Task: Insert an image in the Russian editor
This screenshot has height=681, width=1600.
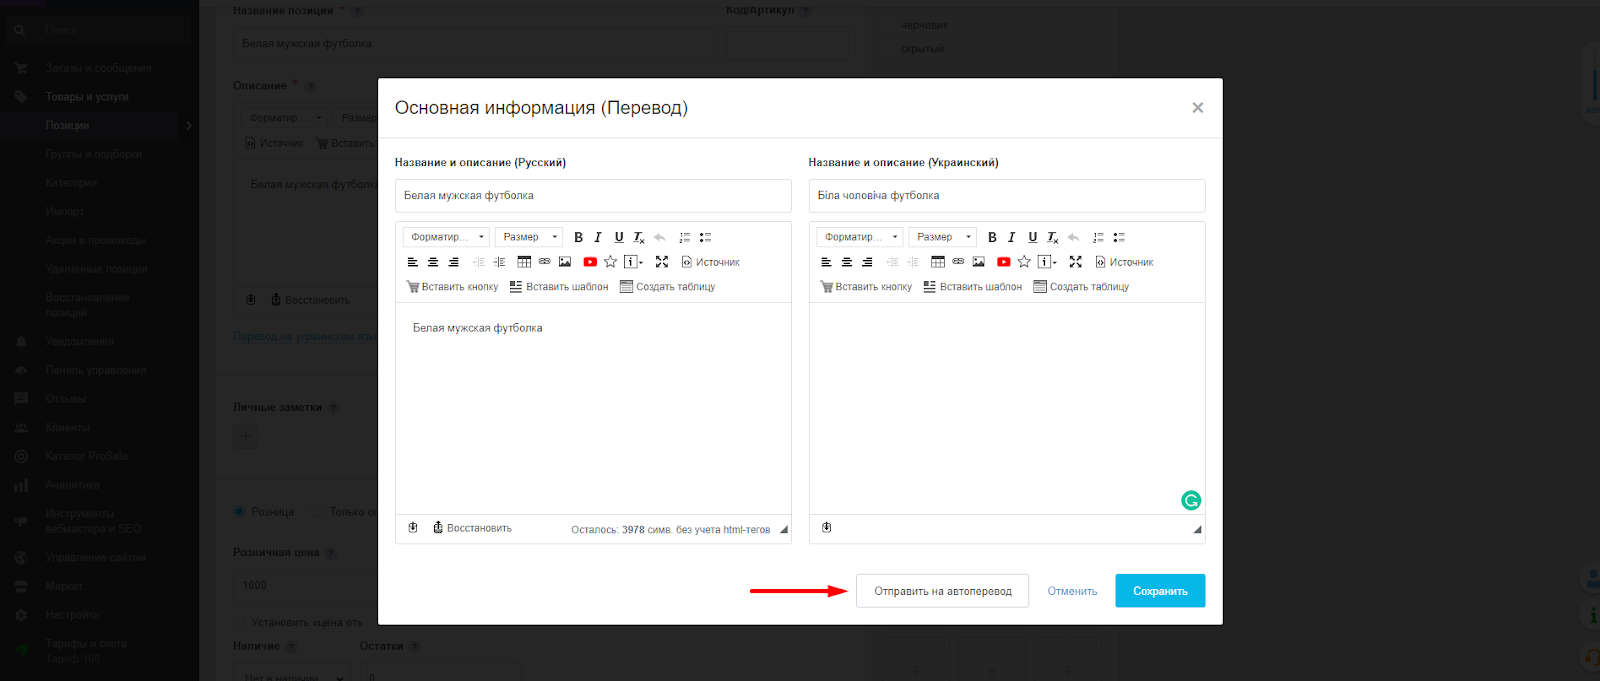Action: click(565, 262)
